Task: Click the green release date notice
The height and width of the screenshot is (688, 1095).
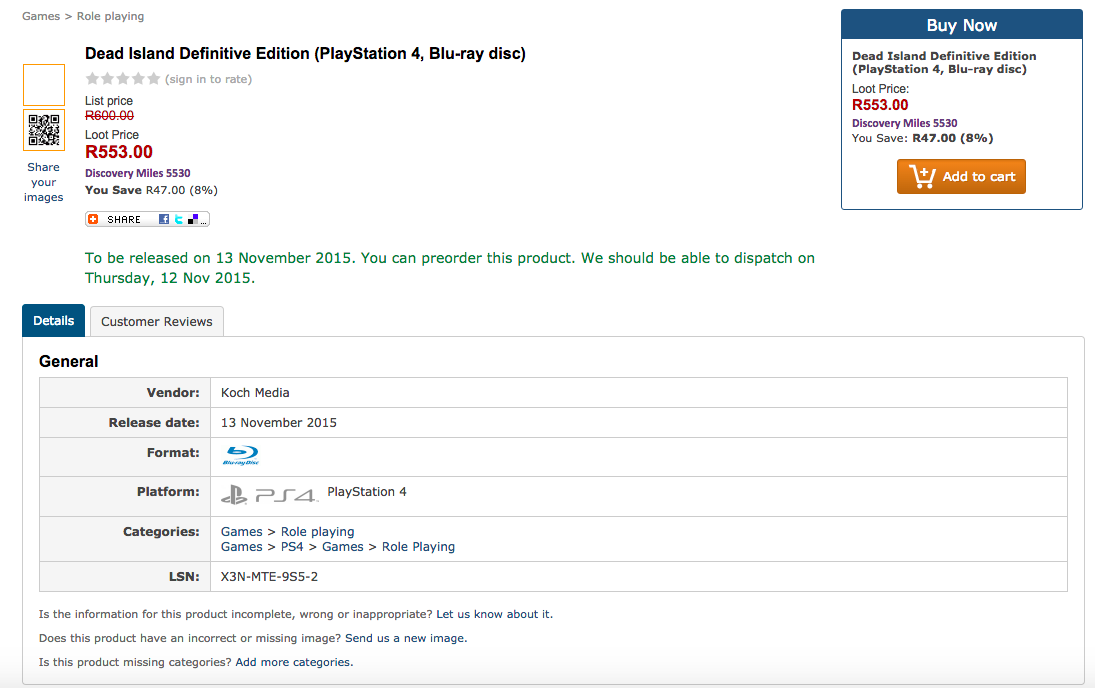Action: 450,268
